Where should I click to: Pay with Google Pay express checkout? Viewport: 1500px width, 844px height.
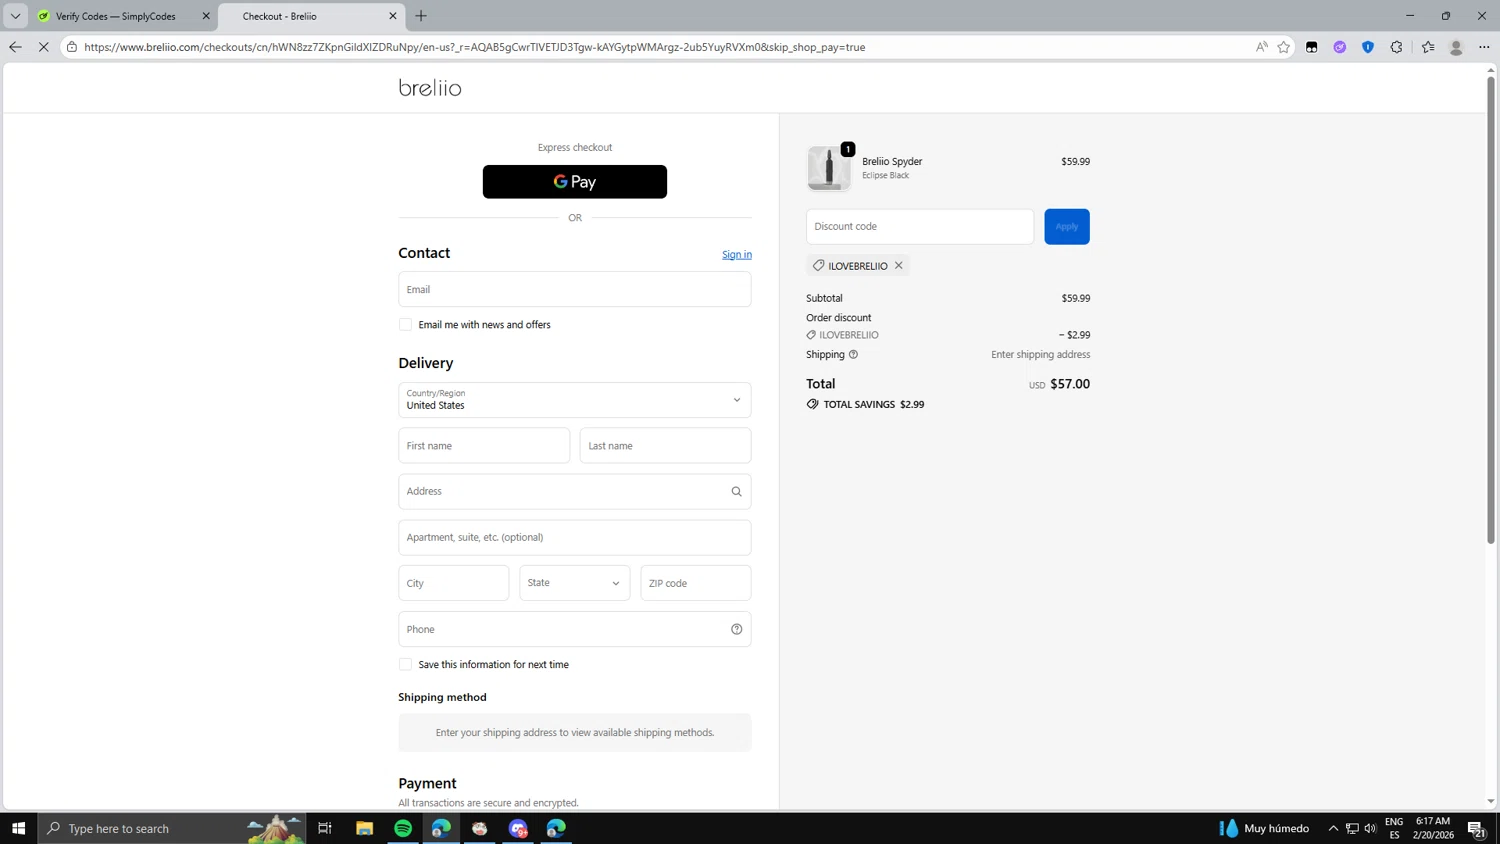click(x=575, y=182)
